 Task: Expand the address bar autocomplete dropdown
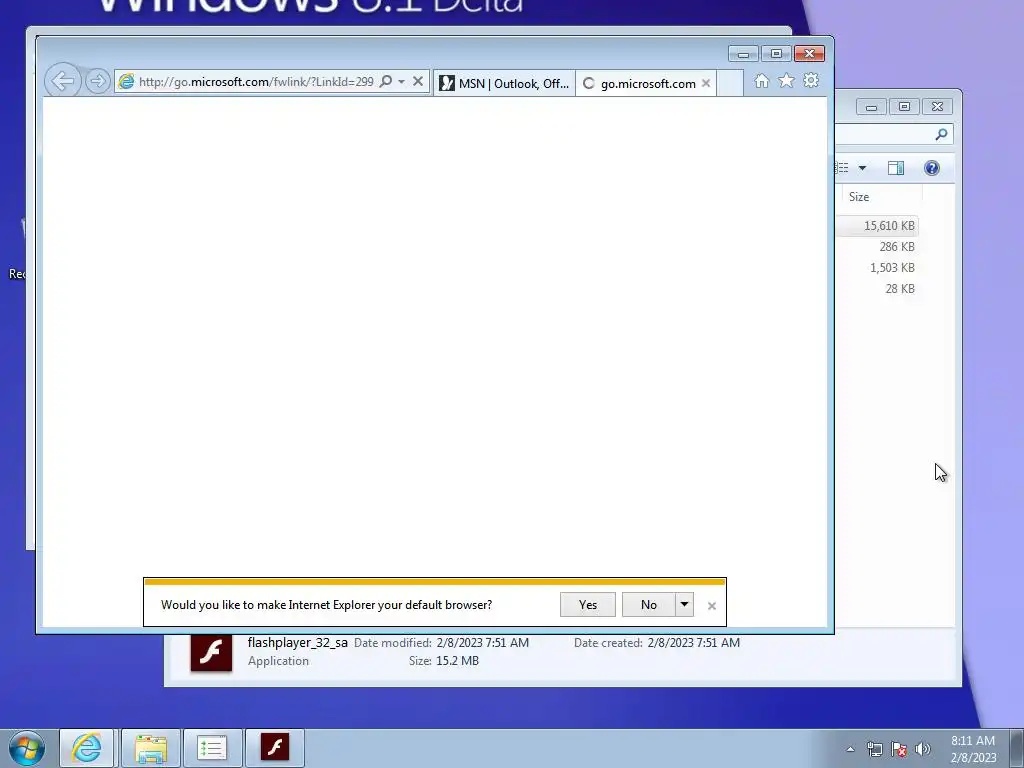(x=402, y=82)
